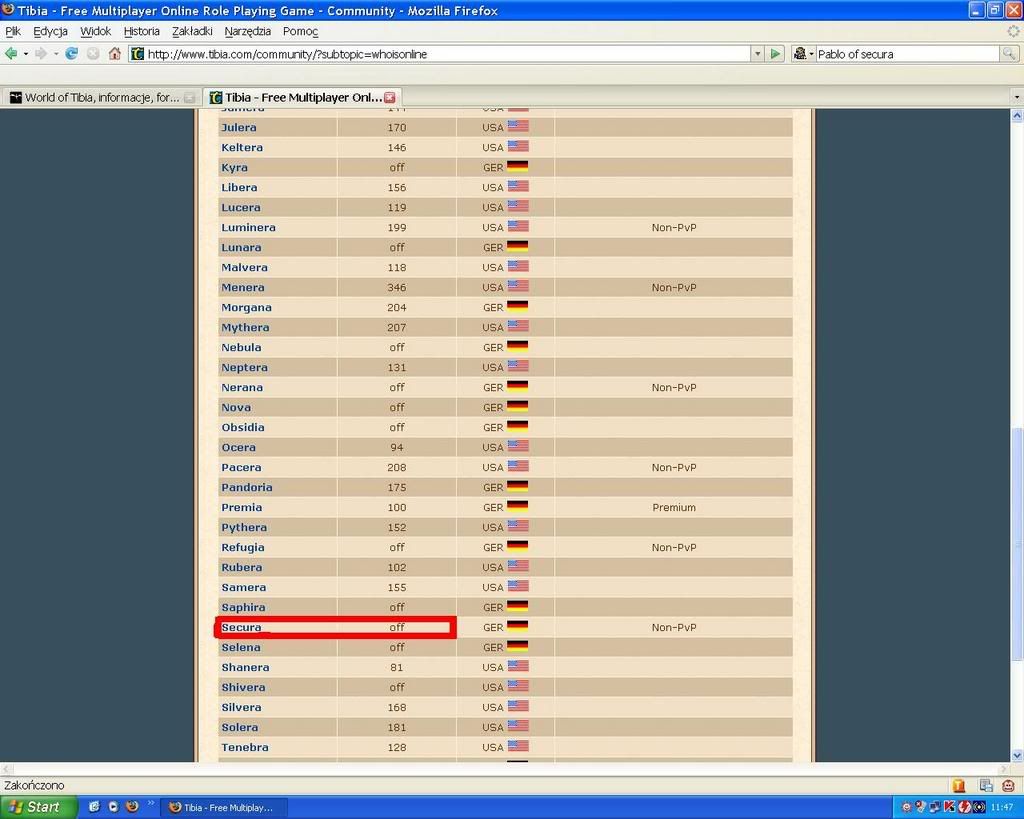The image size is (1024, 819).
Task: Click the search magnifier icon
Action: click(x=1009, y=54)
